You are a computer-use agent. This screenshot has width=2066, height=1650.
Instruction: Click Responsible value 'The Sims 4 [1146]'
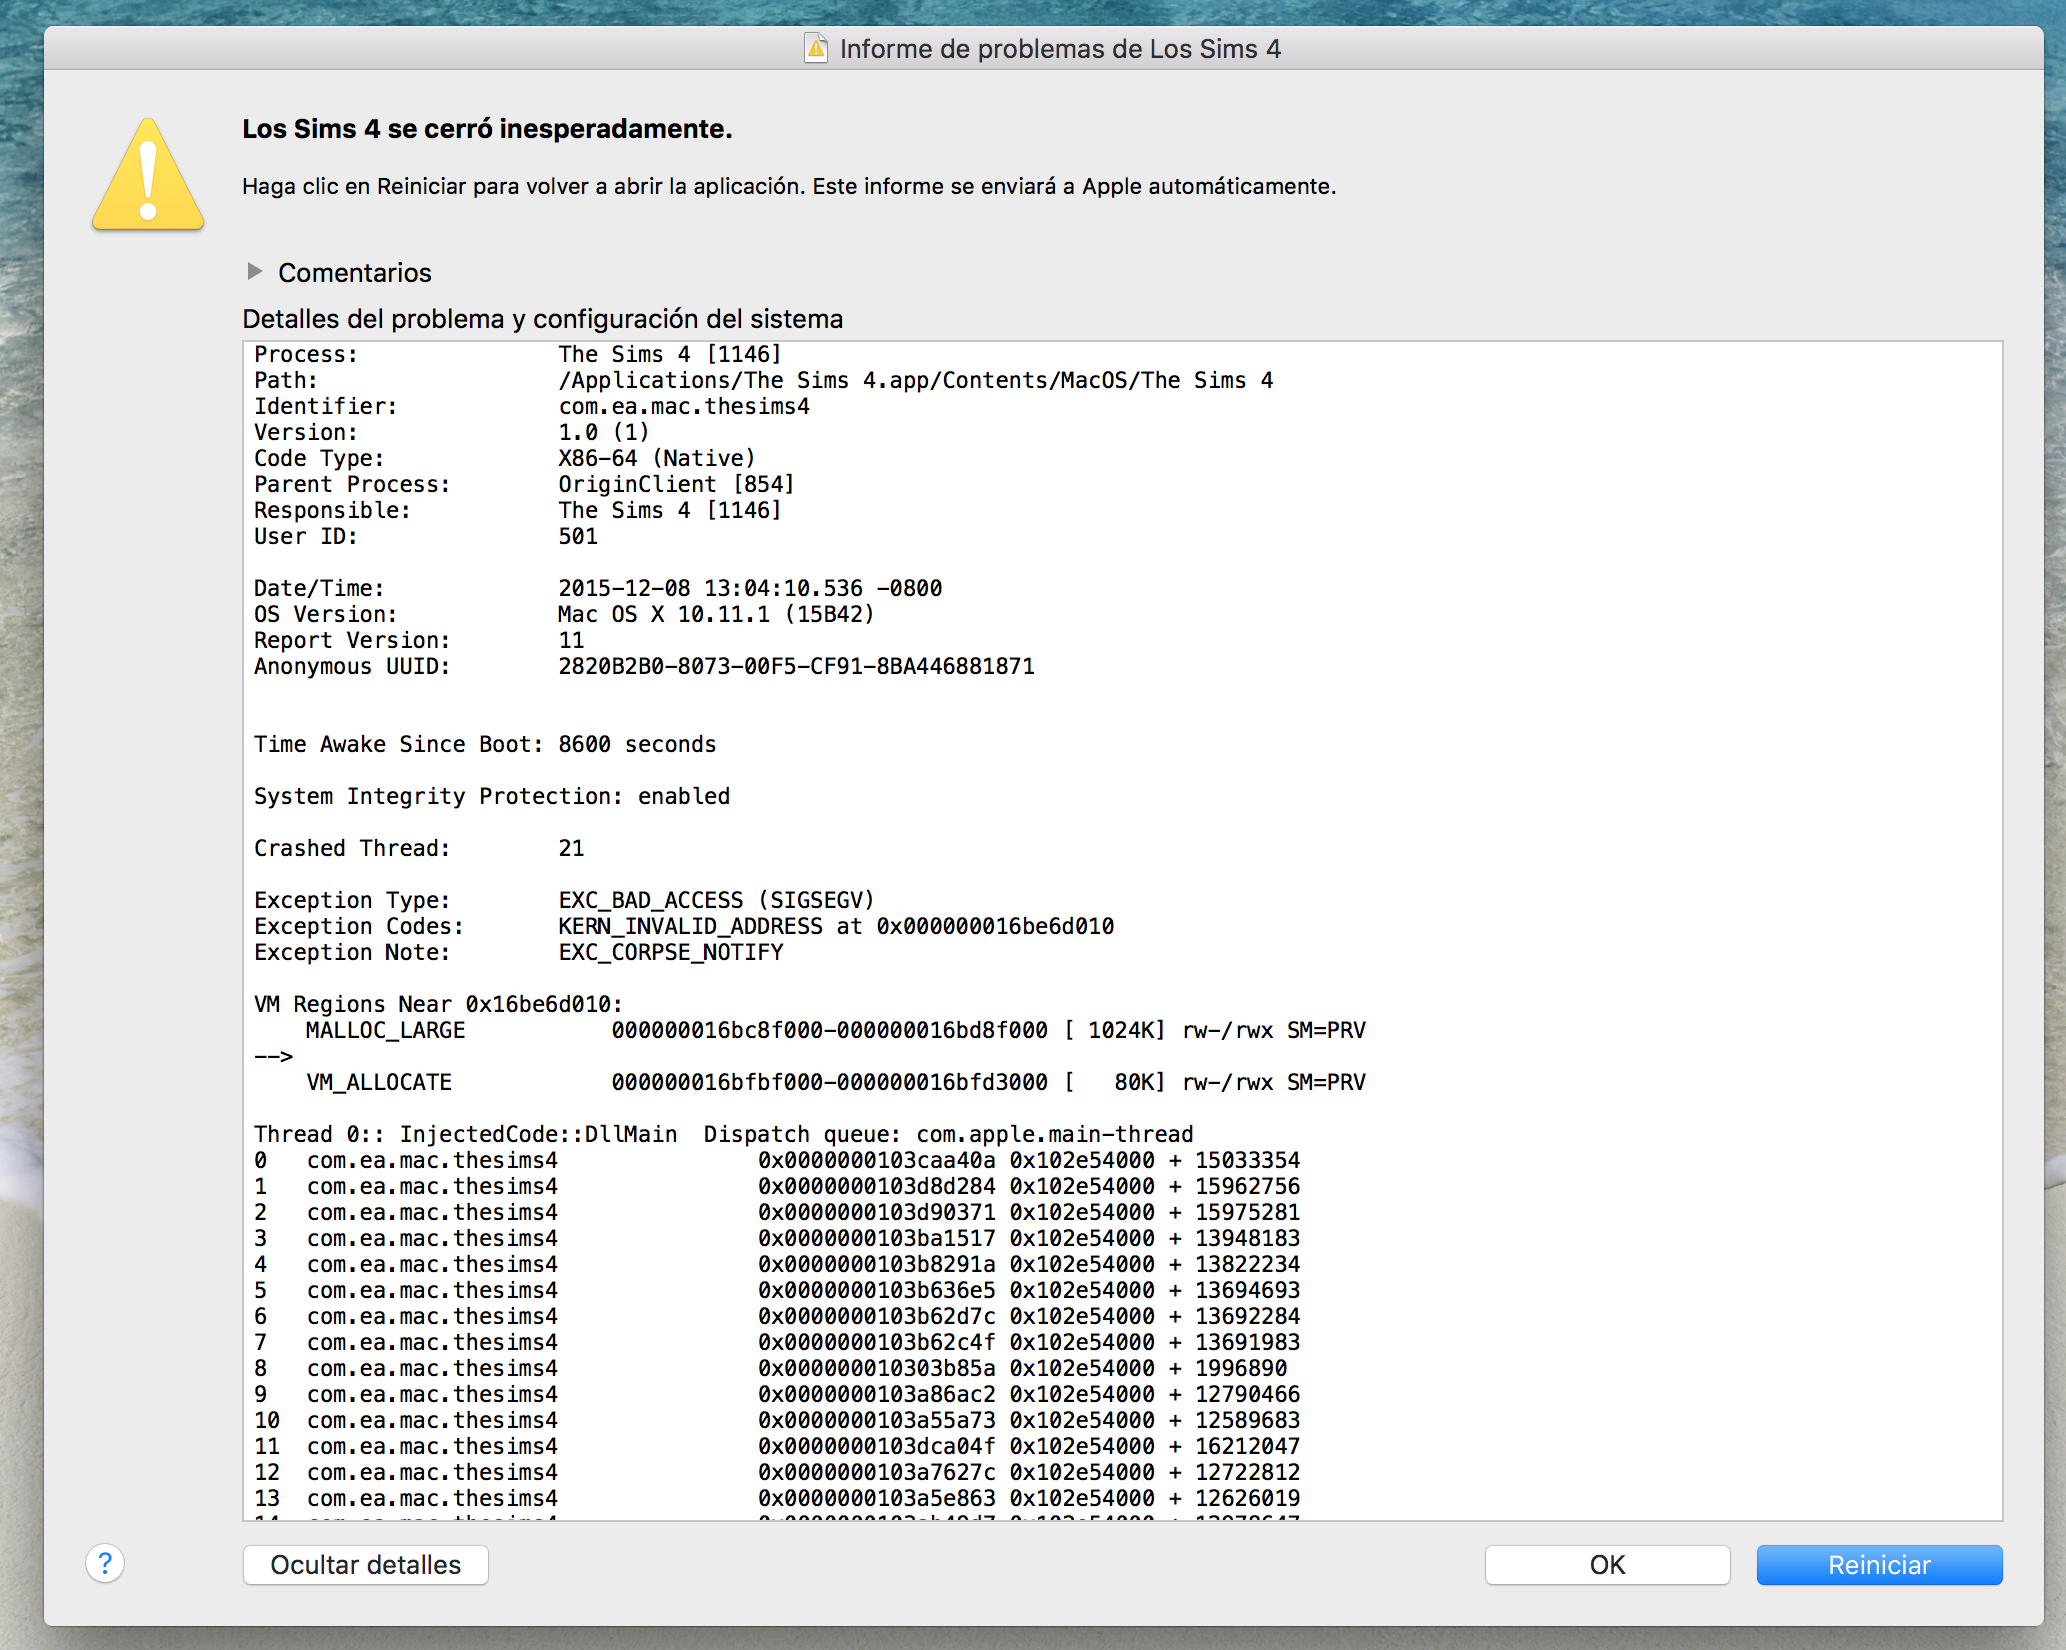(670, 510)
